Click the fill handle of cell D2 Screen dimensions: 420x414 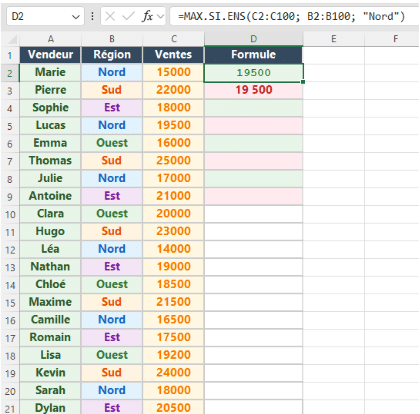tap(303, 82)
